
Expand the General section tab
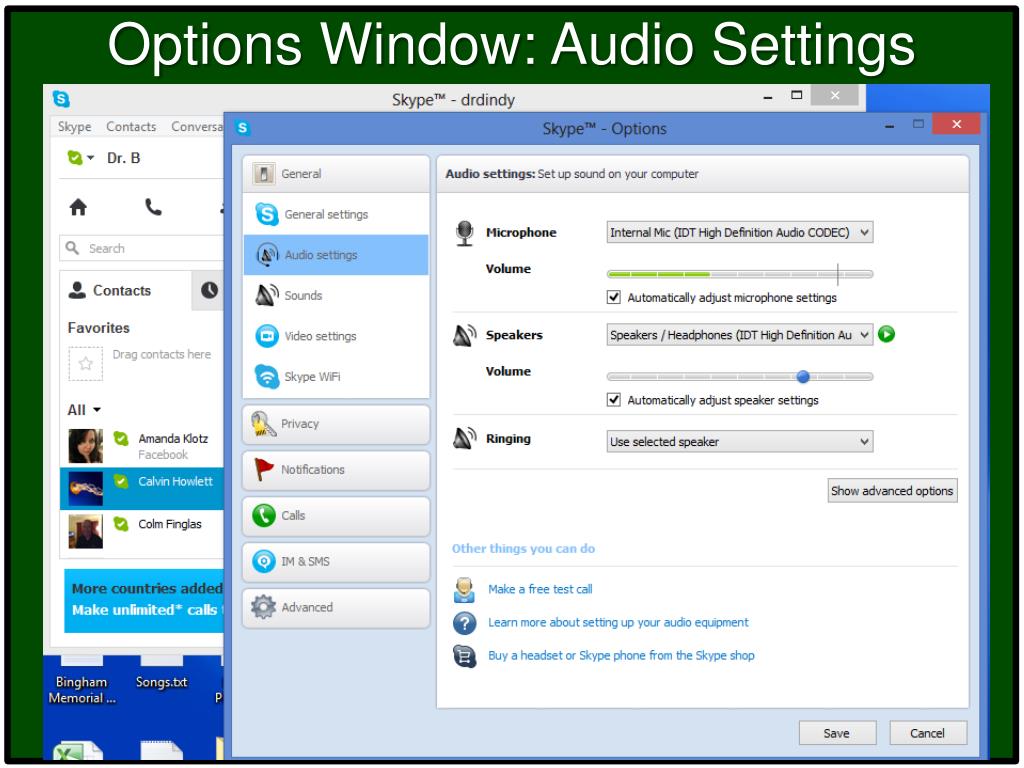336,174
